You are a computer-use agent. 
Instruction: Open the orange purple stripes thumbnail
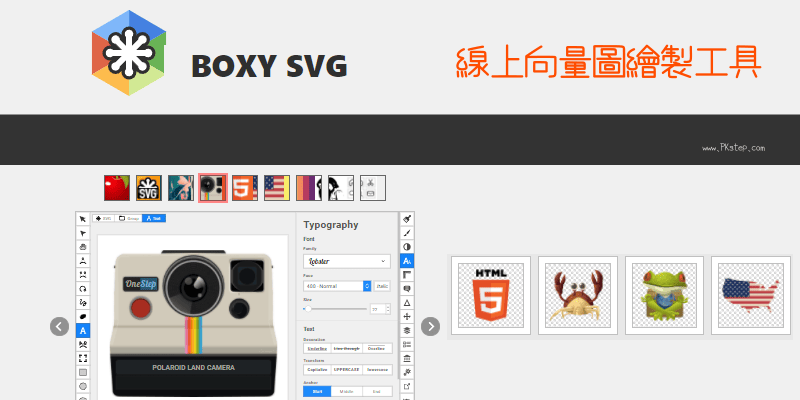pyautogui.click(x=309, y=188)
